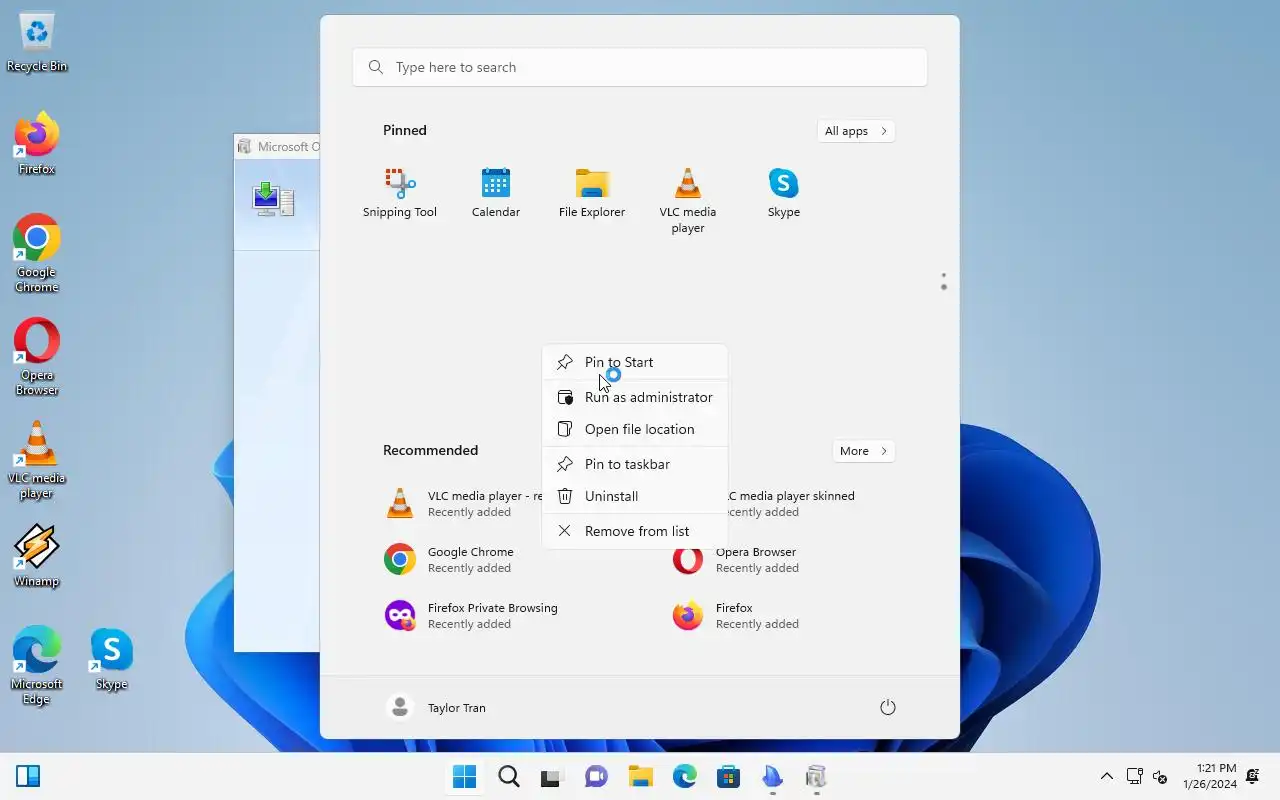Open pinned Calendar app
Screen dimensions: 1280x800
496,193
